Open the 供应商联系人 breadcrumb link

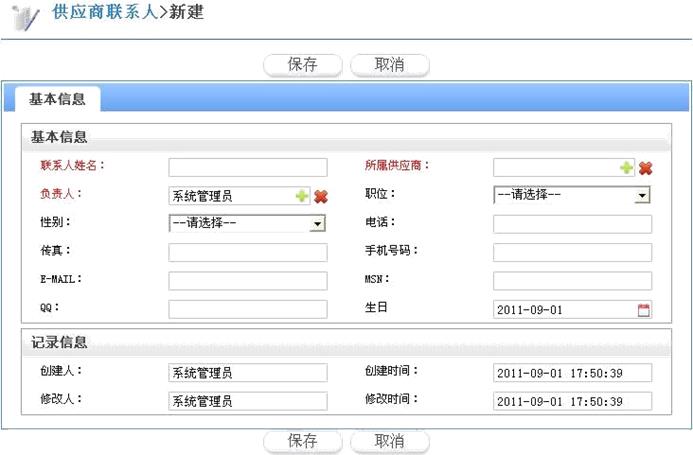(105, 12)
